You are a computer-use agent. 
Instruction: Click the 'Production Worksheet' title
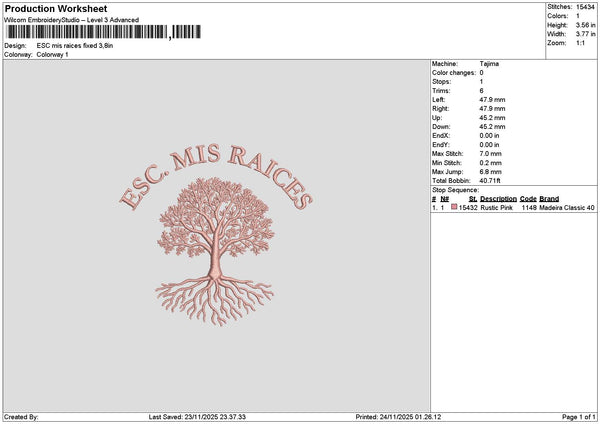(x=56, y=8)
